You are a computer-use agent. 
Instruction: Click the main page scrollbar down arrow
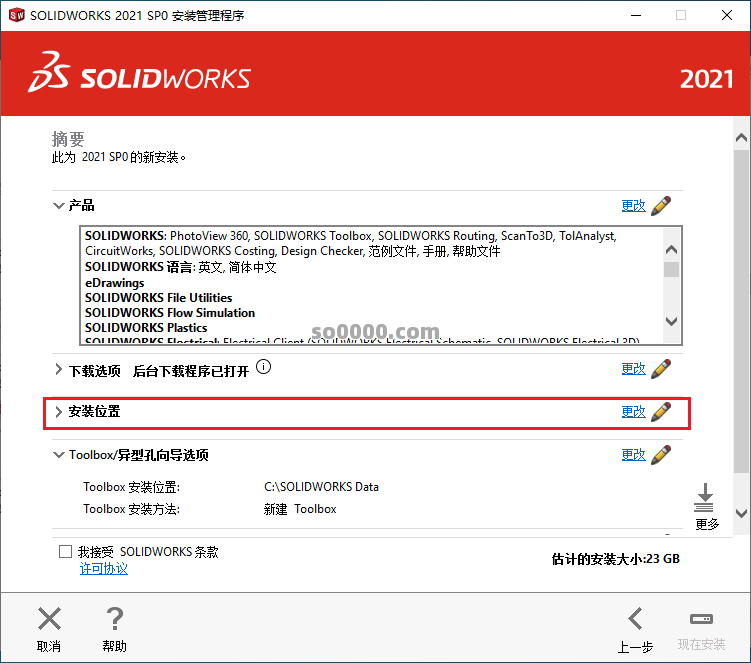pos(741,513)
